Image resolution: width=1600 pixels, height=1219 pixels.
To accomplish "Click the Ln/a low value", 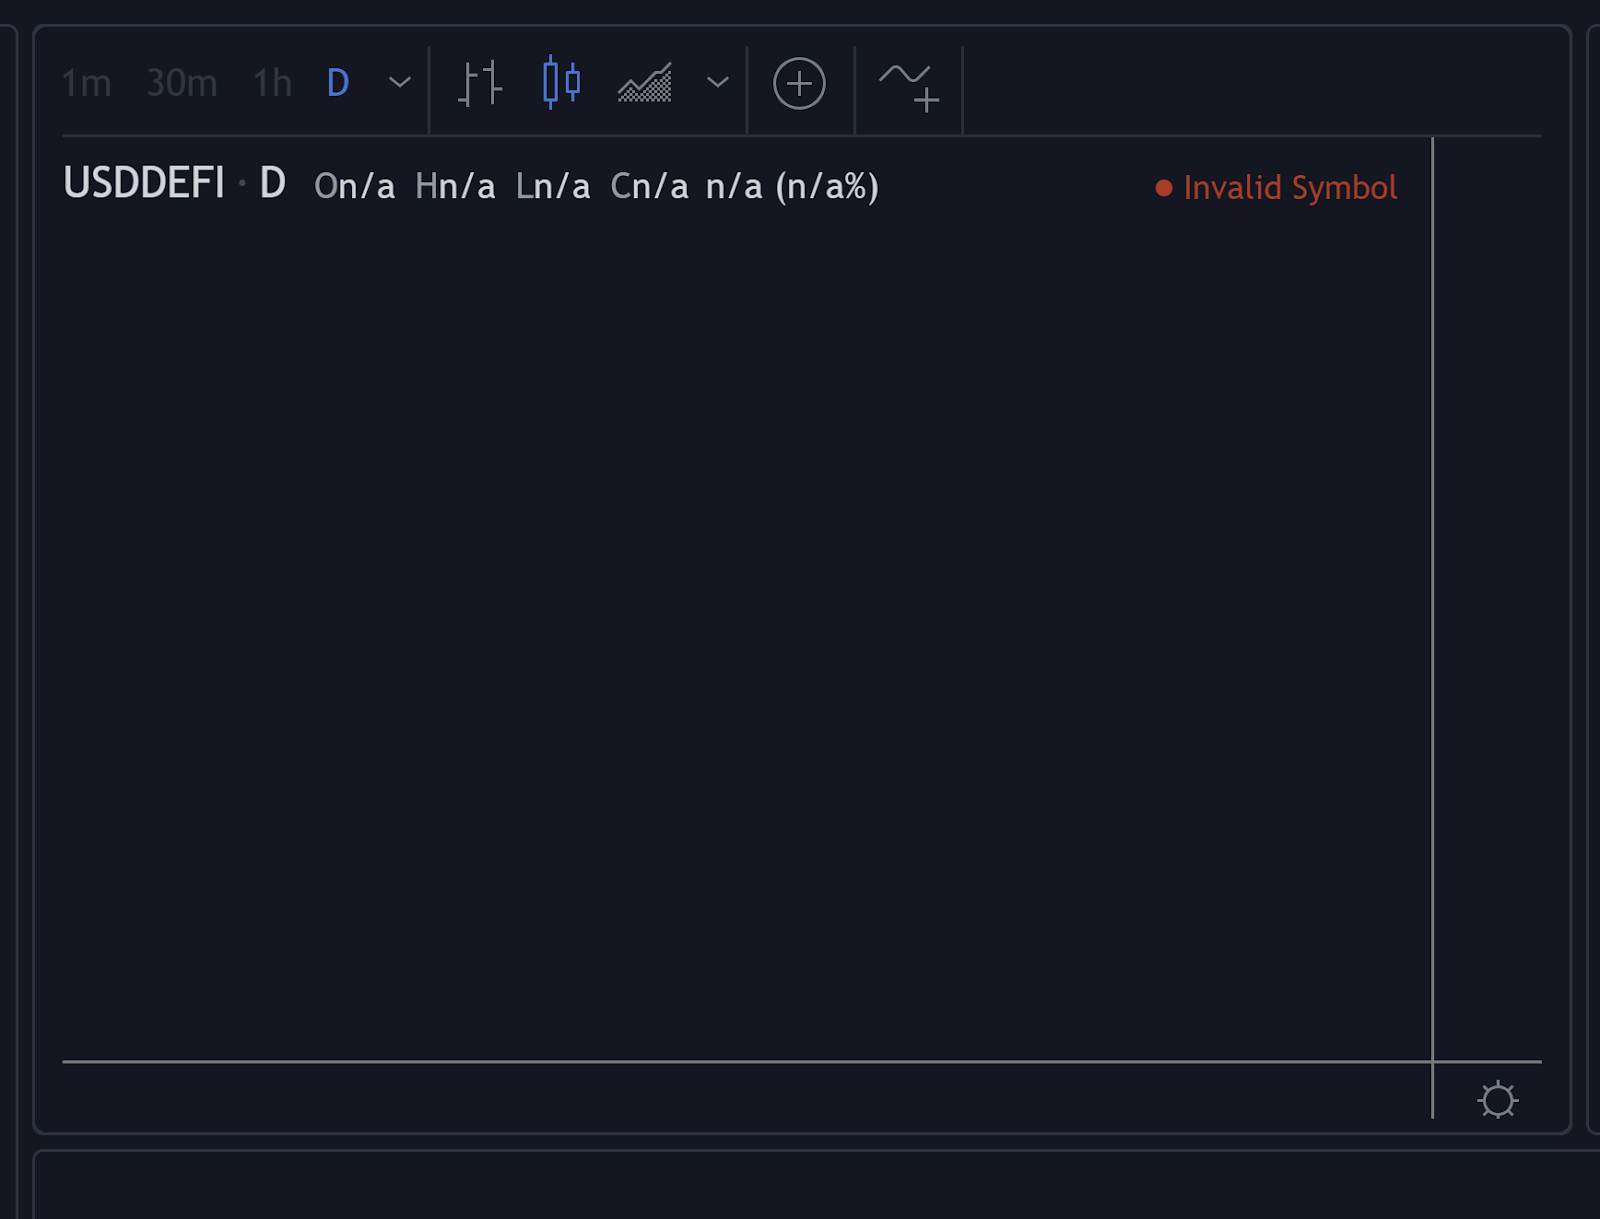I will 553,187.
